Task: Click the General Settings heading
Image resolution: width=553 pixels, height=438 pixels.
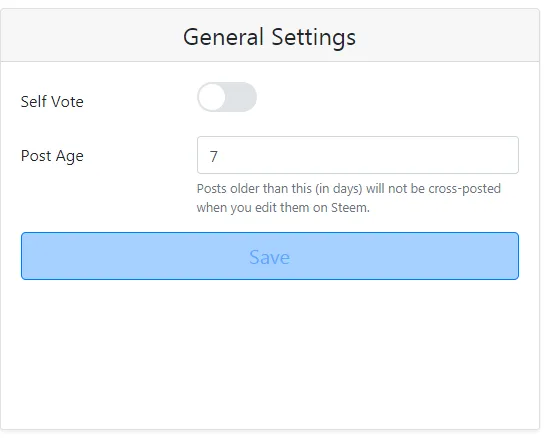Action: pyautogui.click(x=270, y=37)
